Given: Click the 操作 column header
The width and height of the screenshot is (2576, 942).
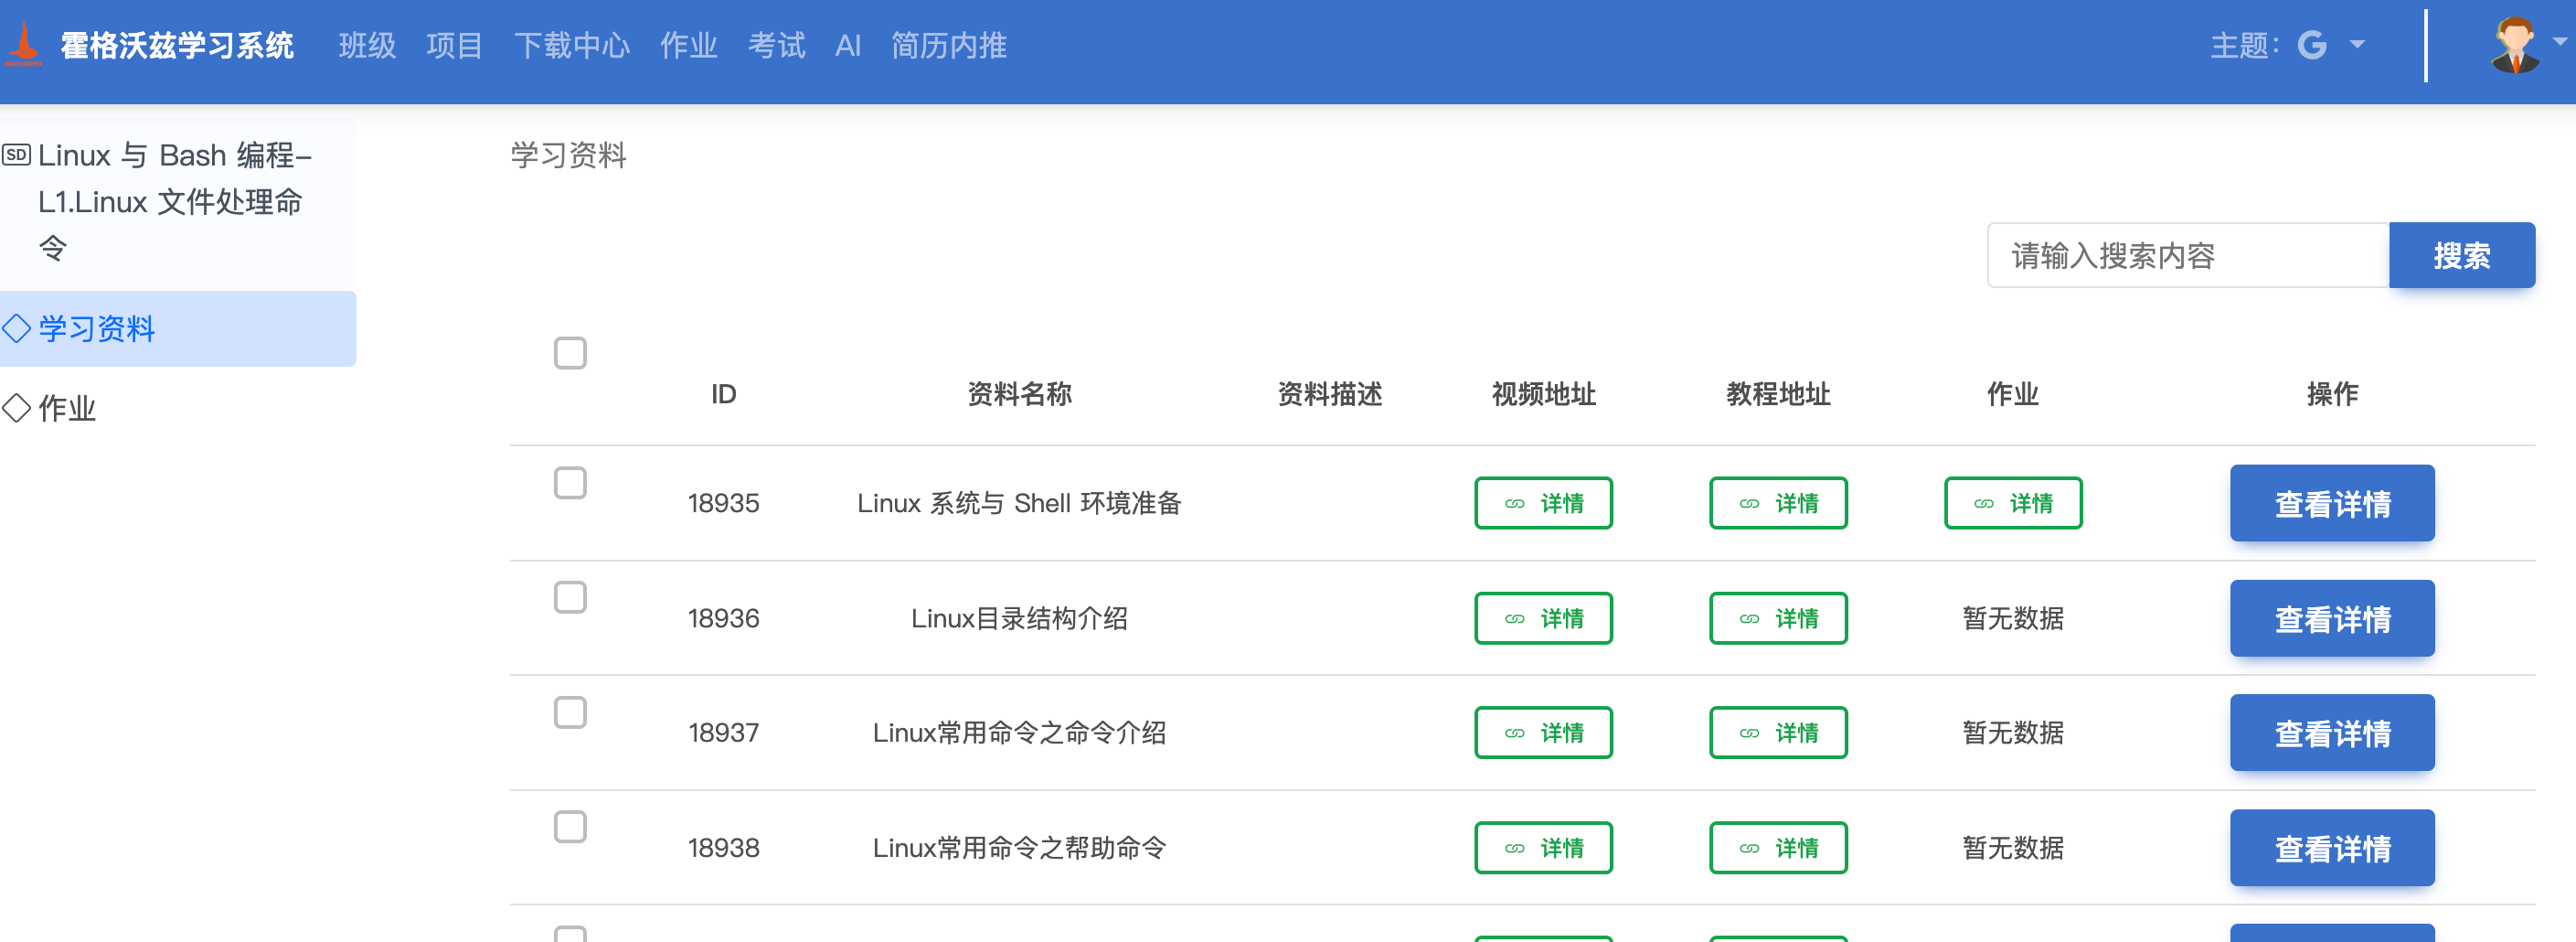Looking at the screenshot, I should click(2332, 394).
